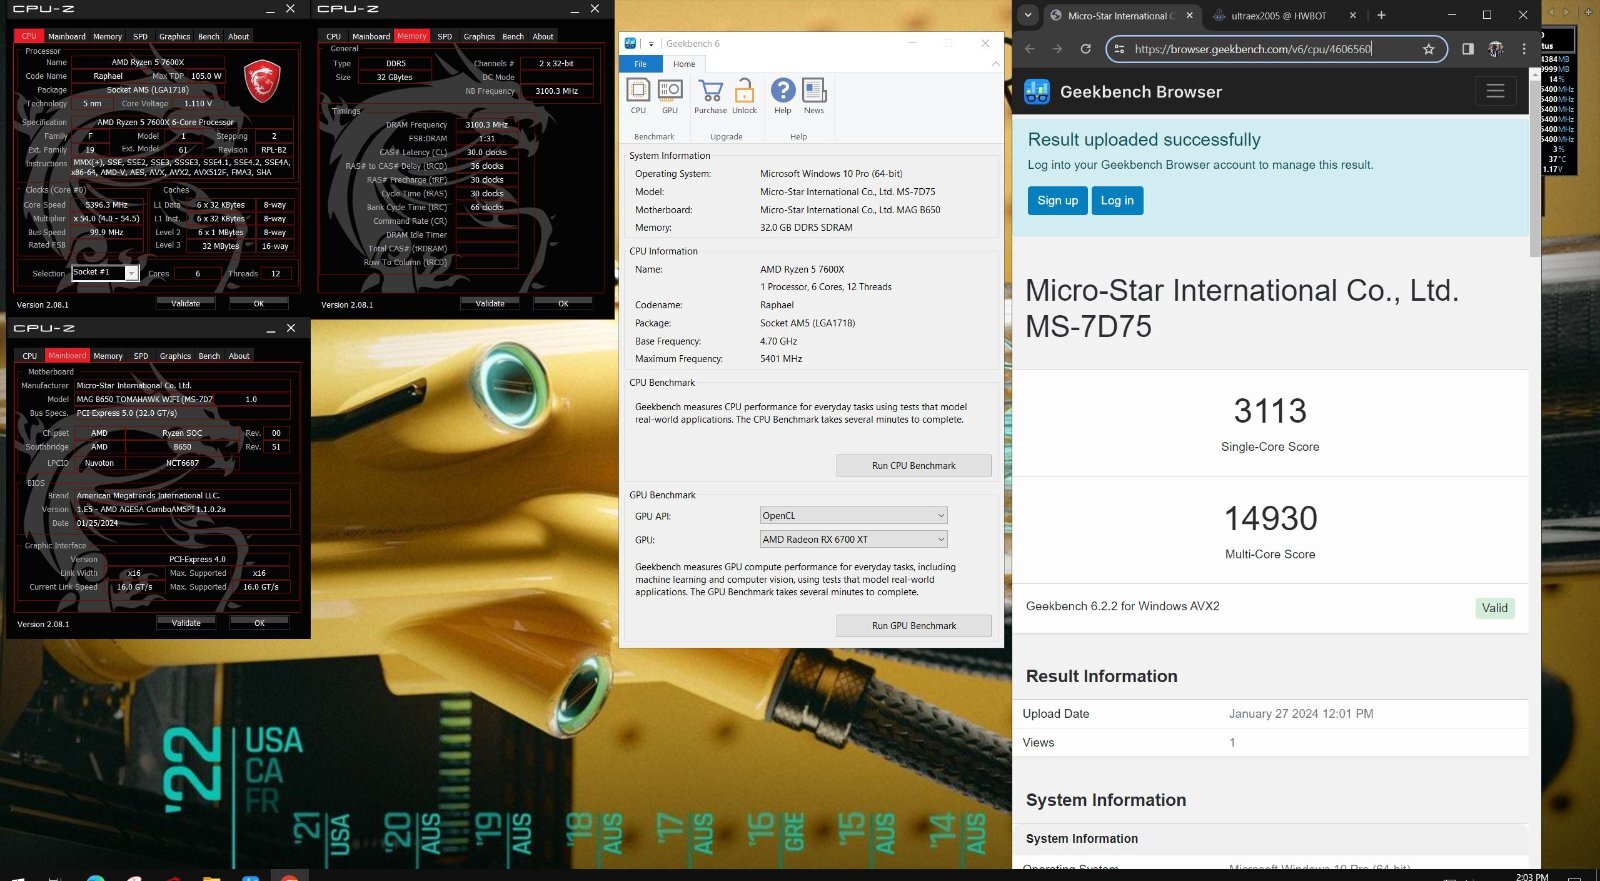Click 'Geekbench 6.2.2 for Windows AVX2' text
This screenshot has width=1600, height=881.
(x=1123, y=606)
